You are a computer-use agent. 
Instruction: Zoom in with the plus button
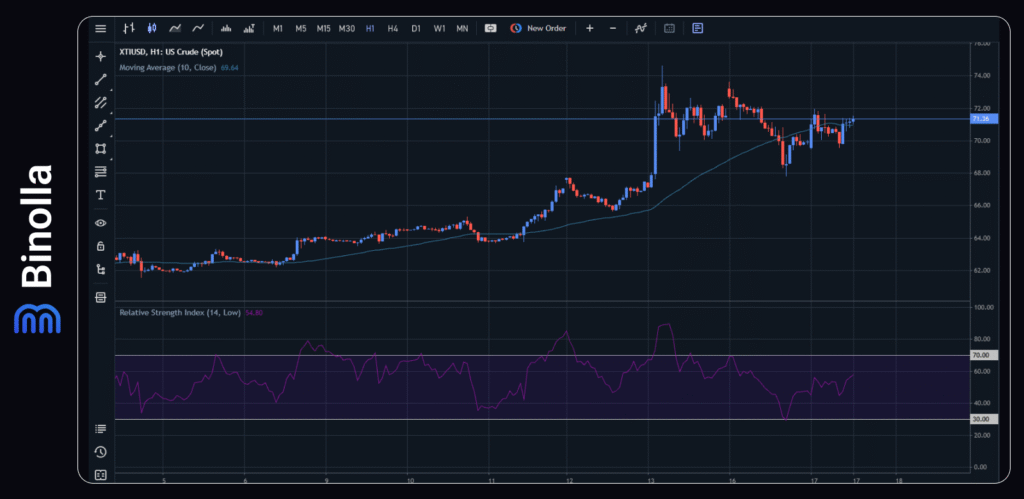pyautogui.click(x=589, y=28)
